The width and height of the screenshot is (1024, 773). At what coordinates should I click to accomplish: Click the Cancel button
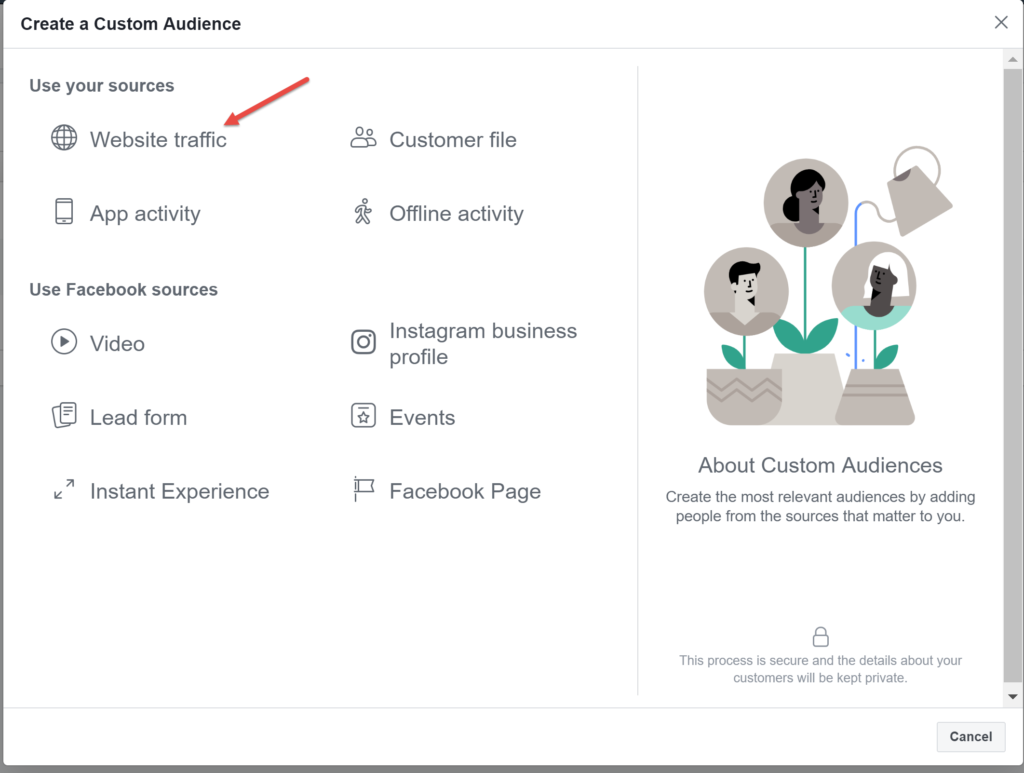(x=970, y=736)
